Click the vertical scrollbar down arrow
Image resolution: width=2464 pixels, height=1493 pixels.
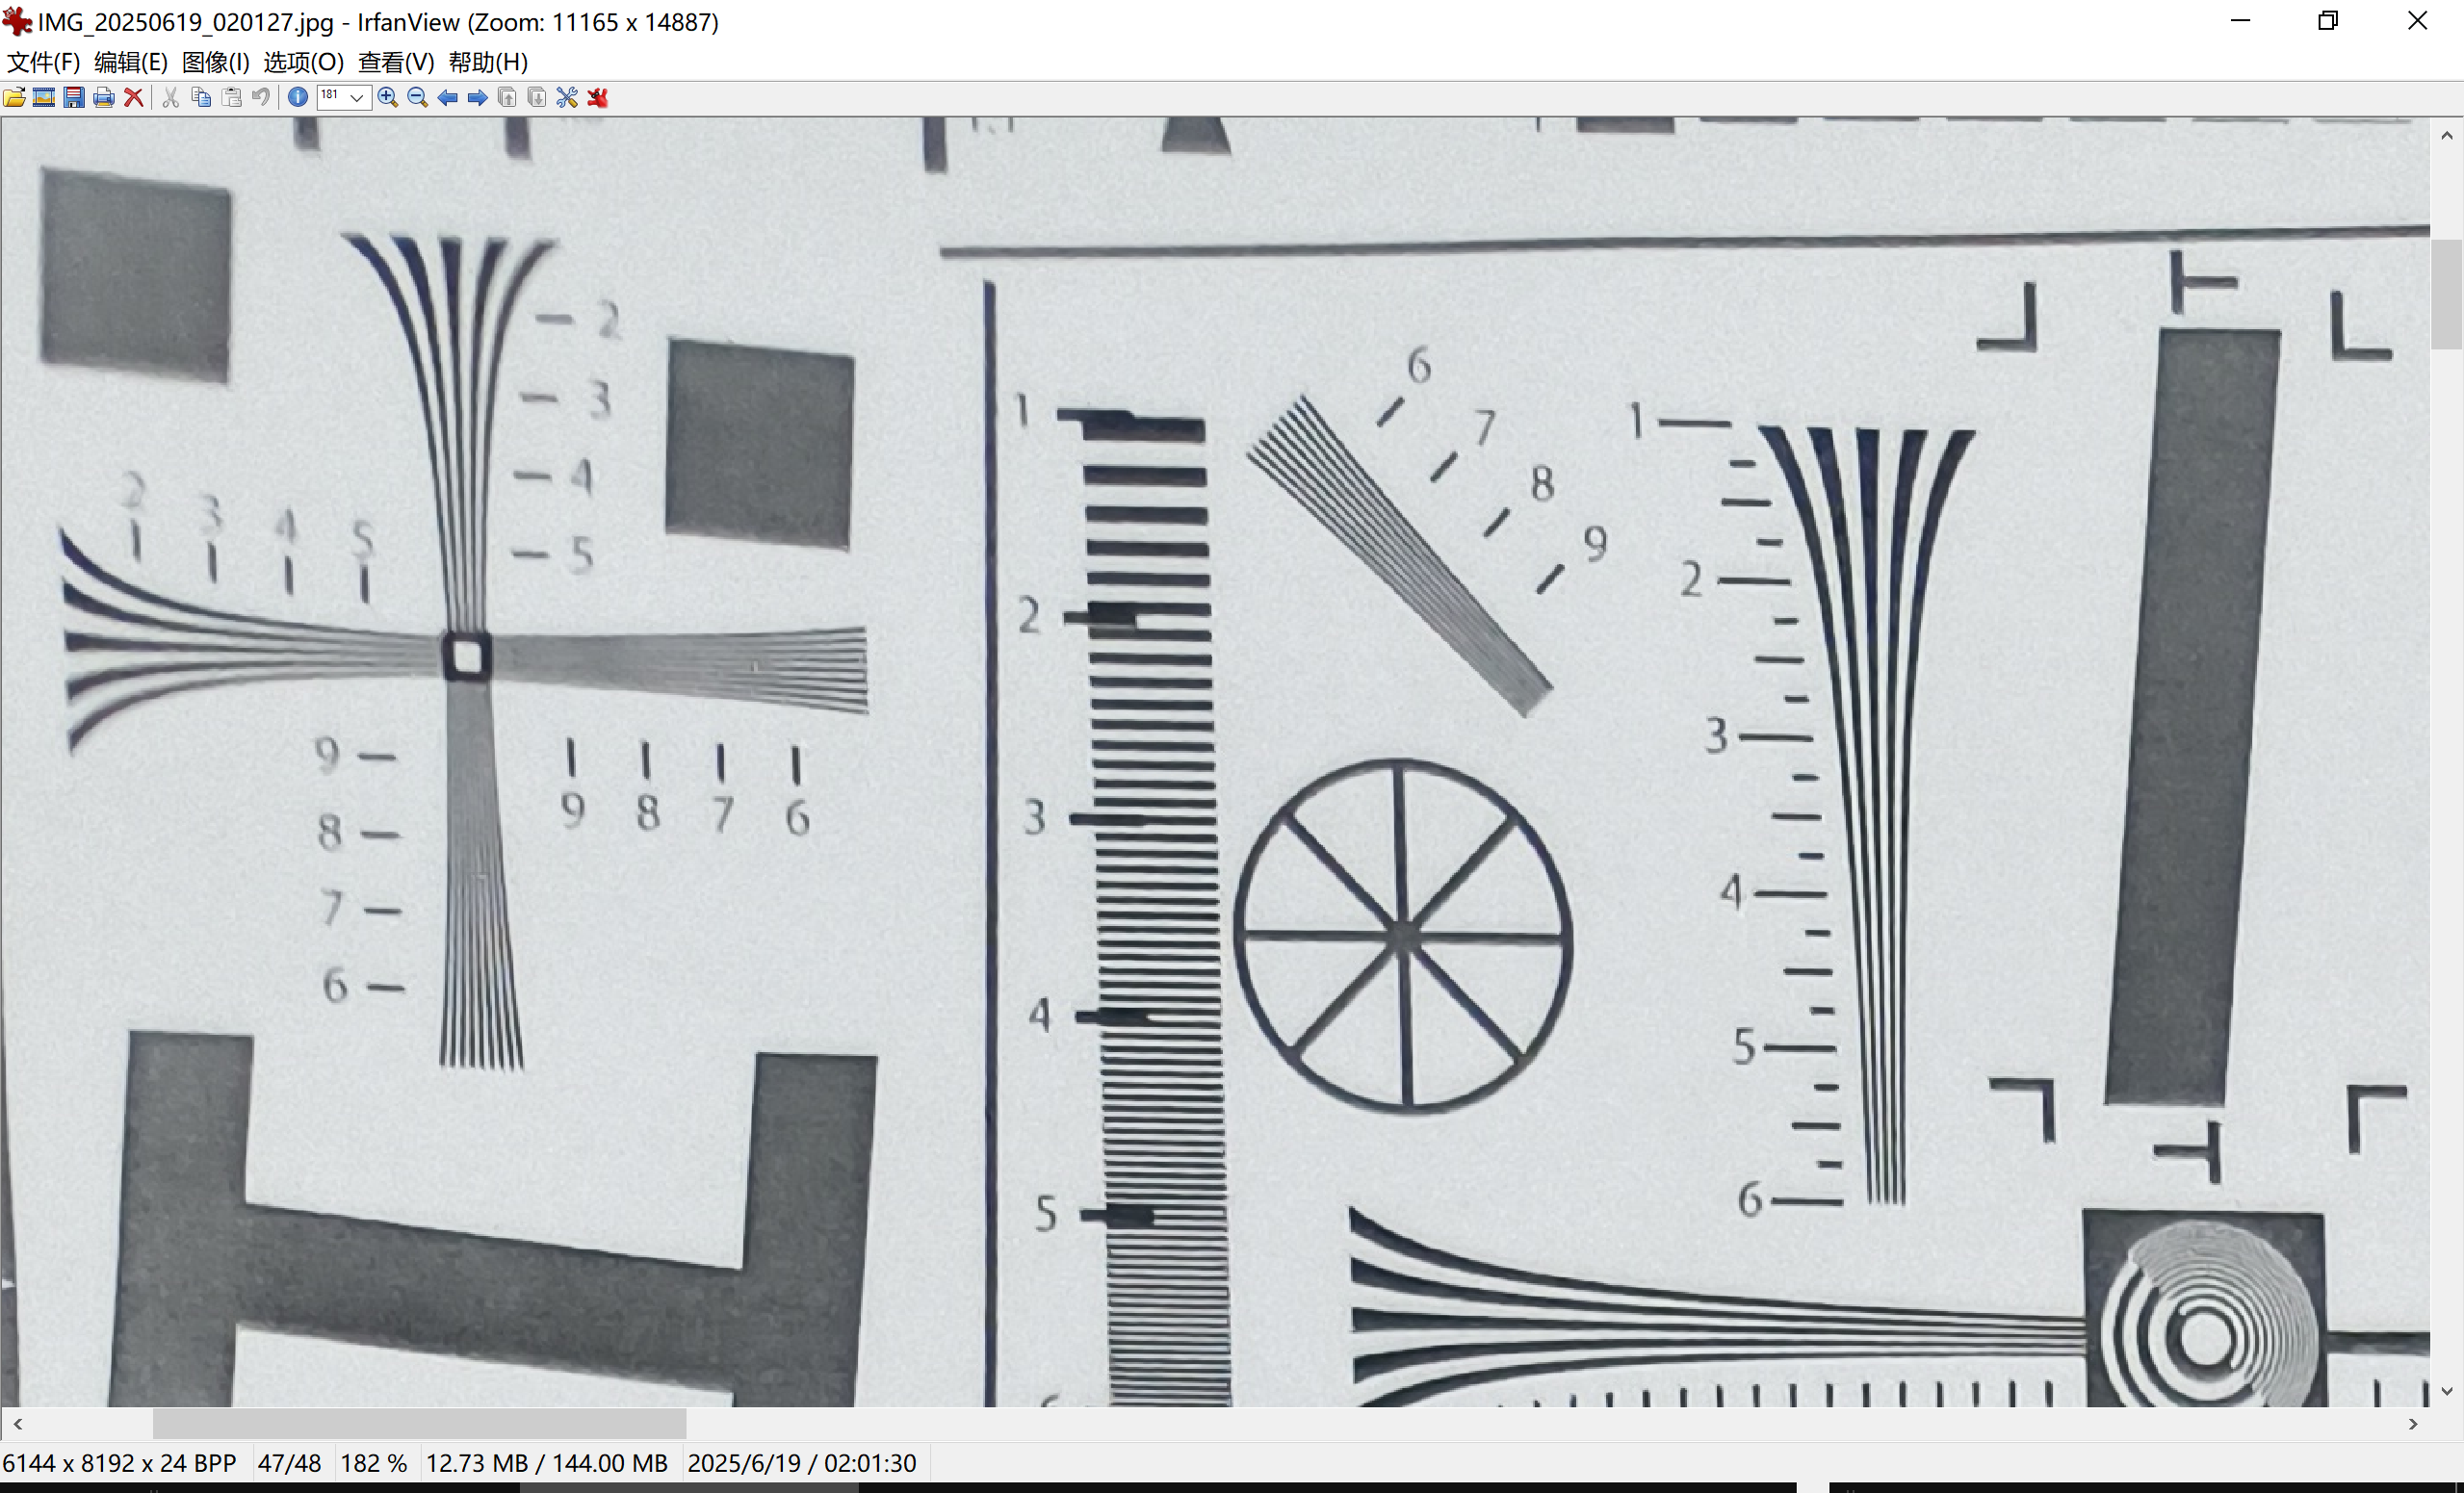click(2446, 1391)
